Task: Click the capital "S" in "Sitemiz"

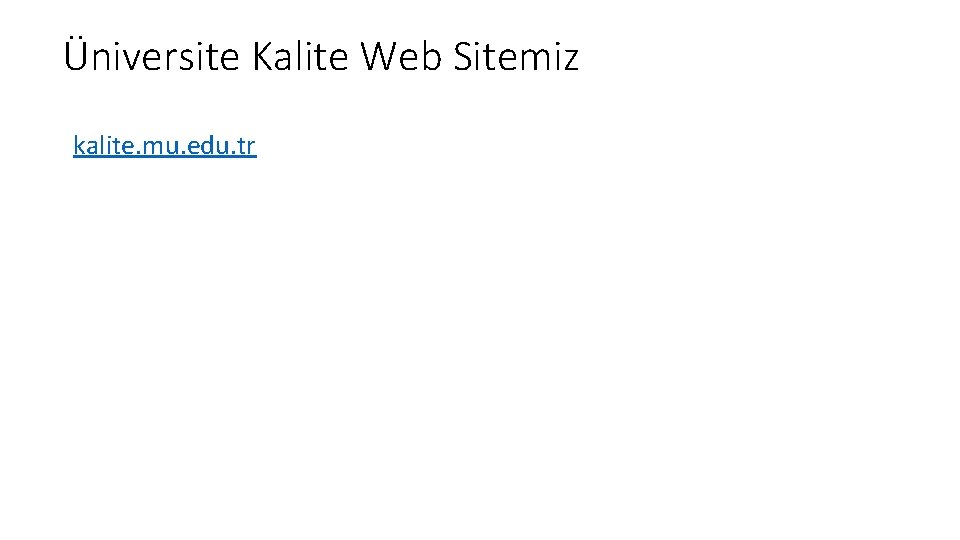Action: 463,58
